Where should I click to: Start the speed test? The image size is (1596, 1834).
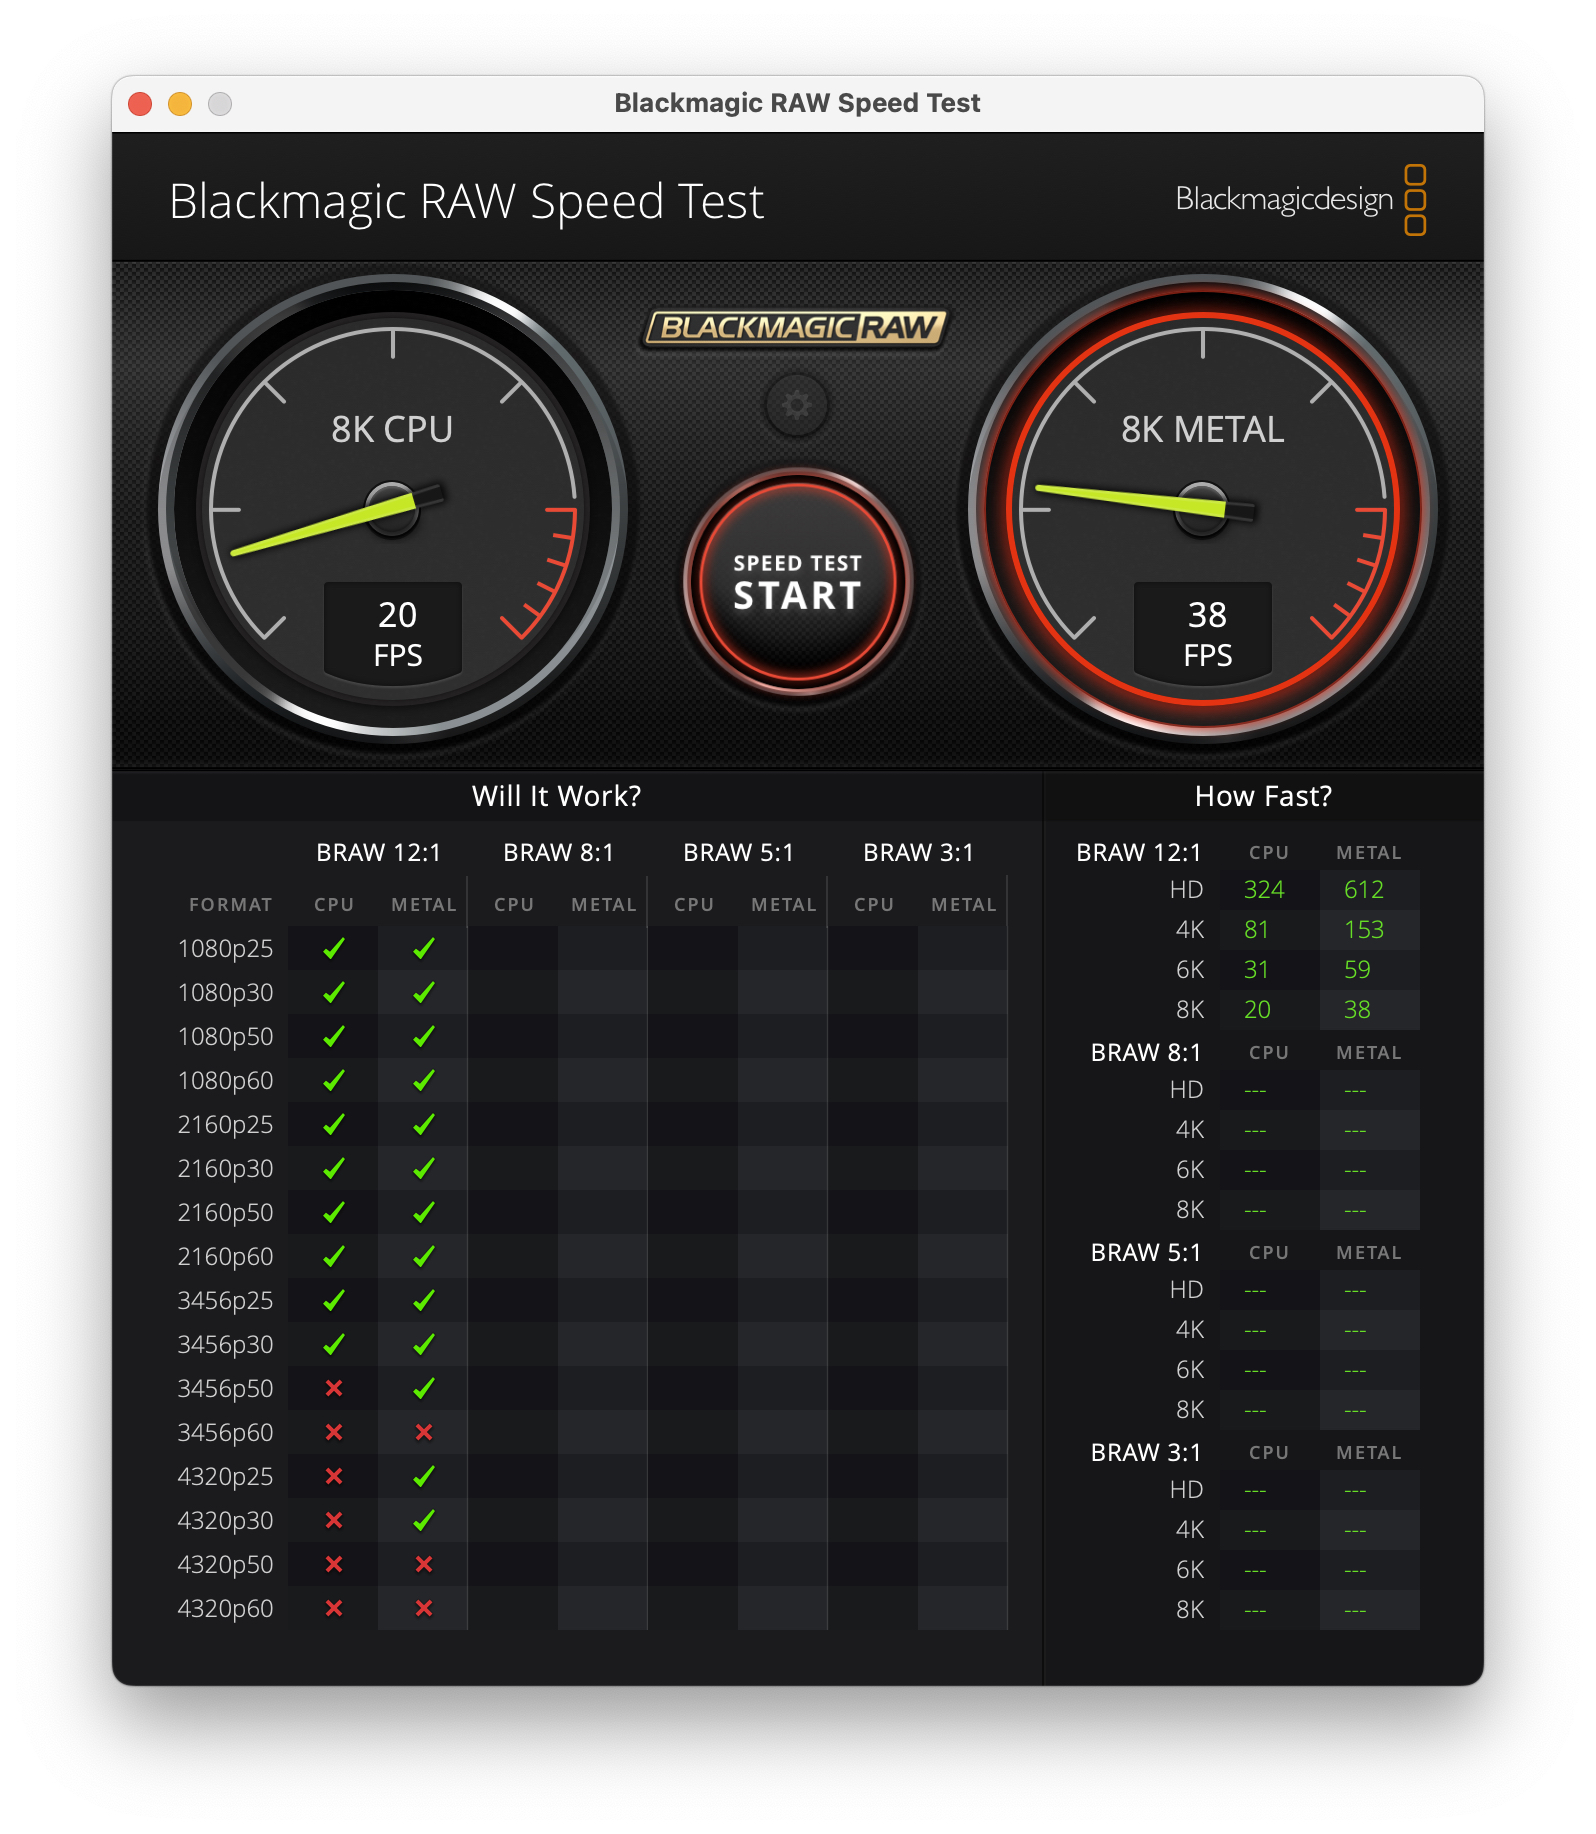(797, 582)
